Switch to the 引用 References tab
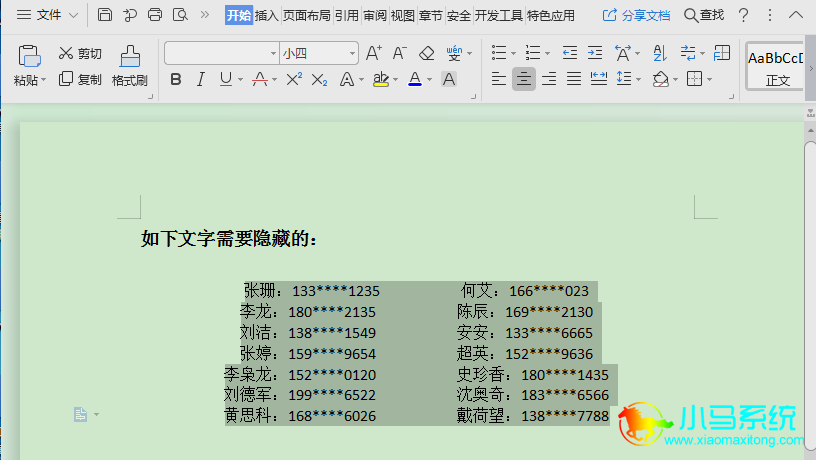This screenshot has height=460, width=816. coord(347,16)
